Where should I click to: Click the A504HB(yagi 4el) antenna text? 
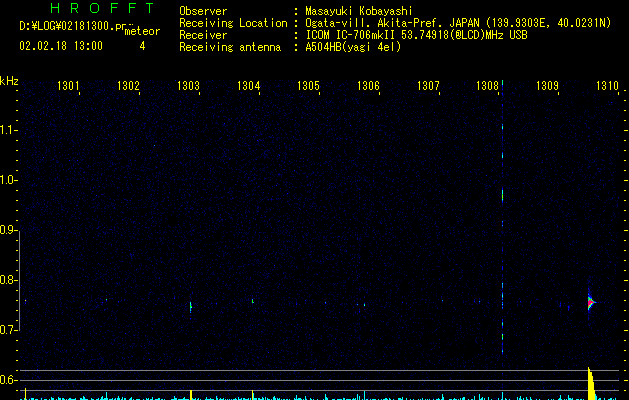(x=353, y=47)
